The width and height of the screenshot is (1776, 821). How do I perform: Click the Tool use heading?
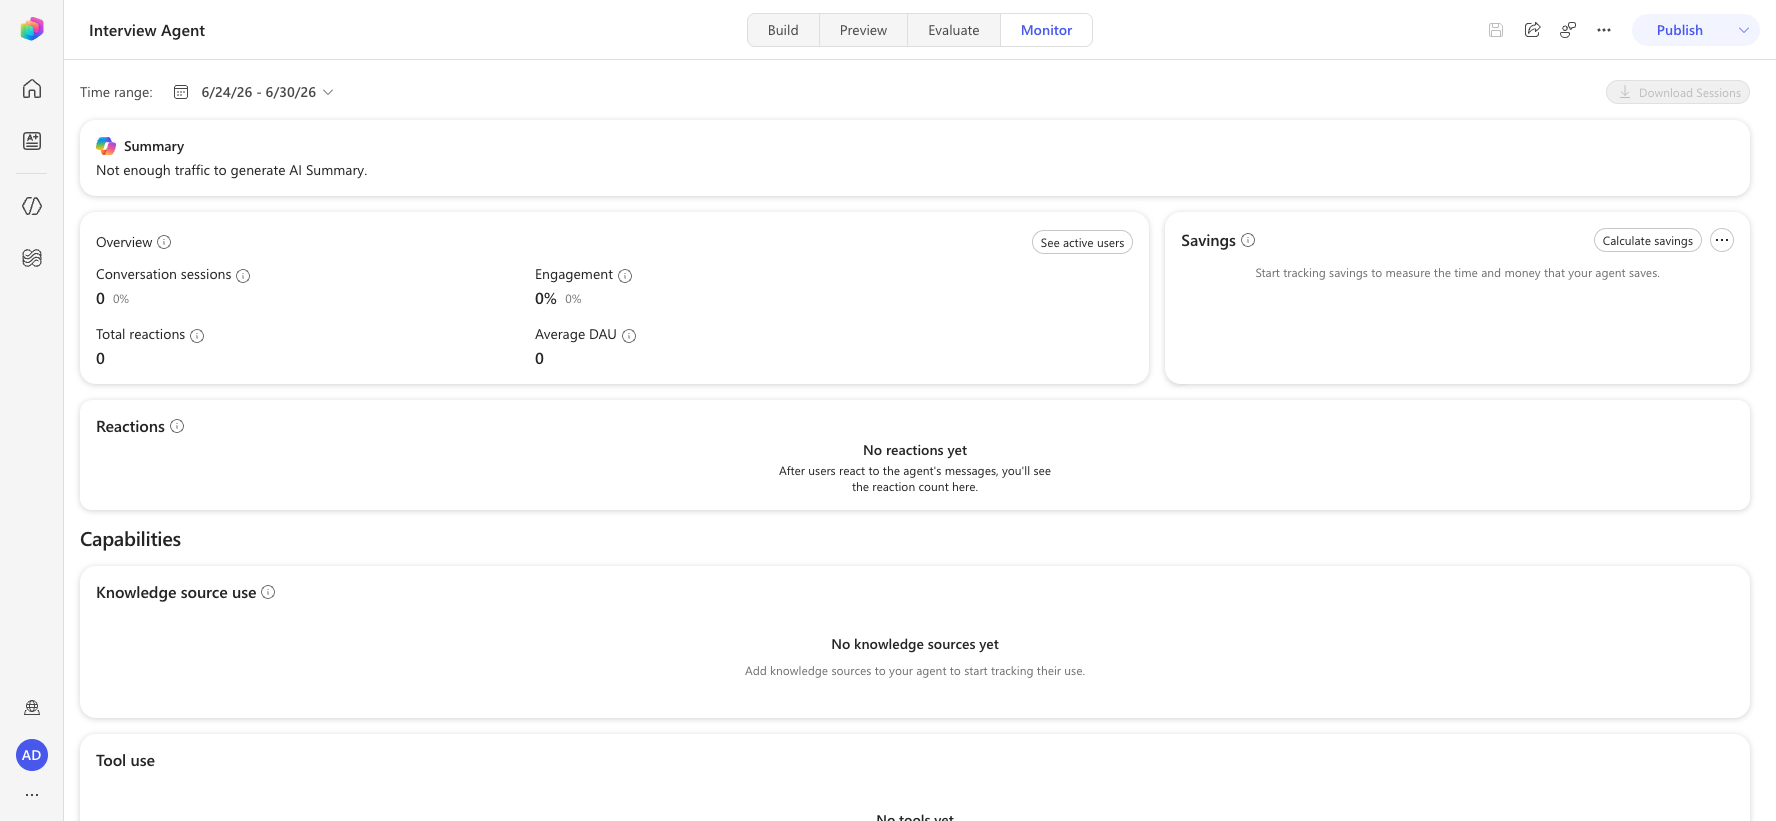coord(125,760)
